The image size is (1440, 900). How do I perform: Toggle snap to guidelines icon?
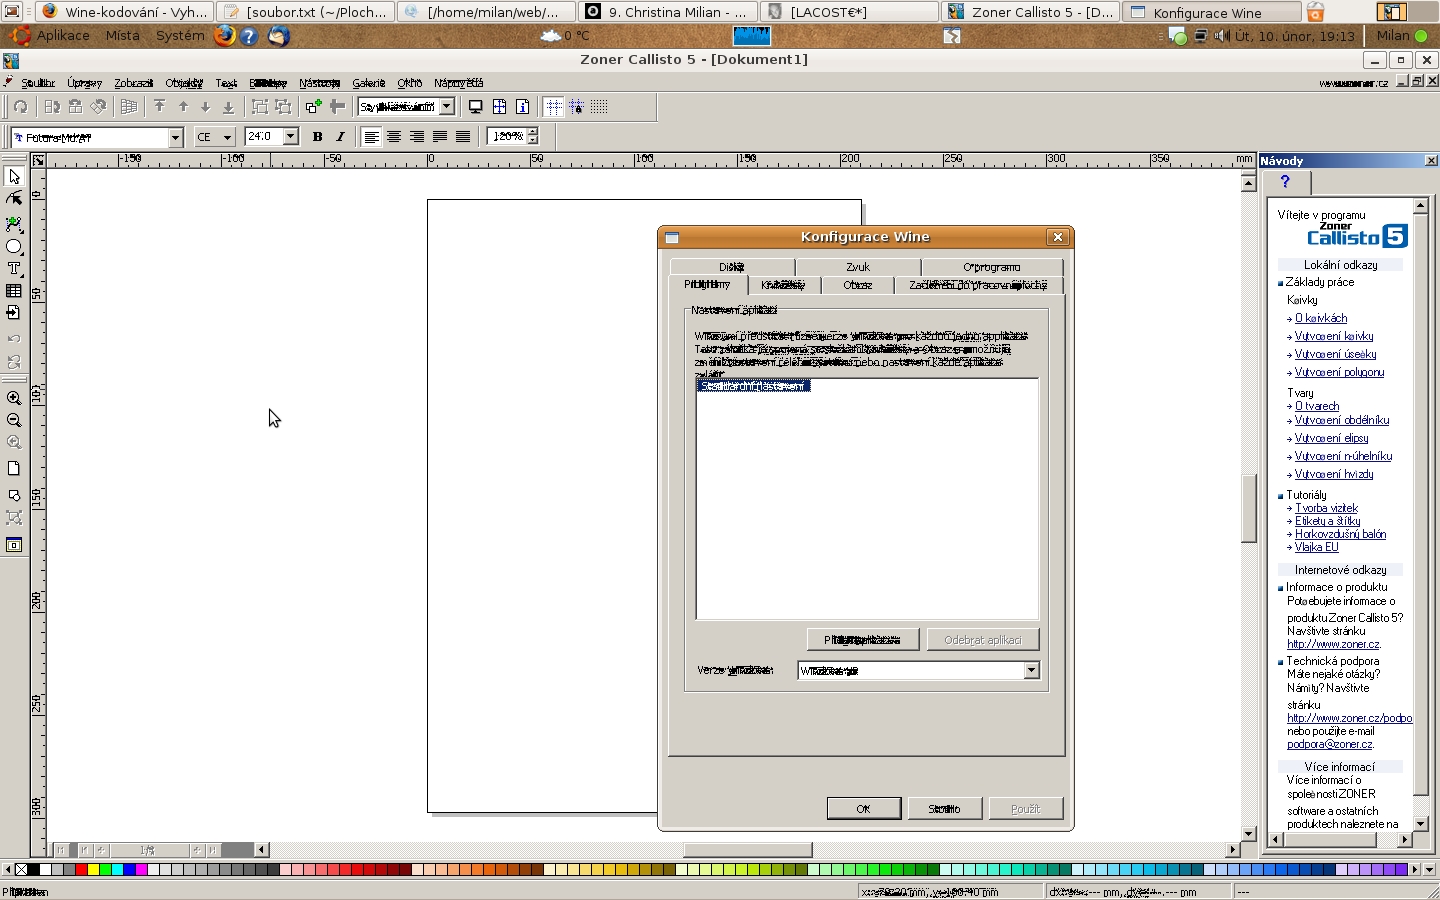[553, 107]
